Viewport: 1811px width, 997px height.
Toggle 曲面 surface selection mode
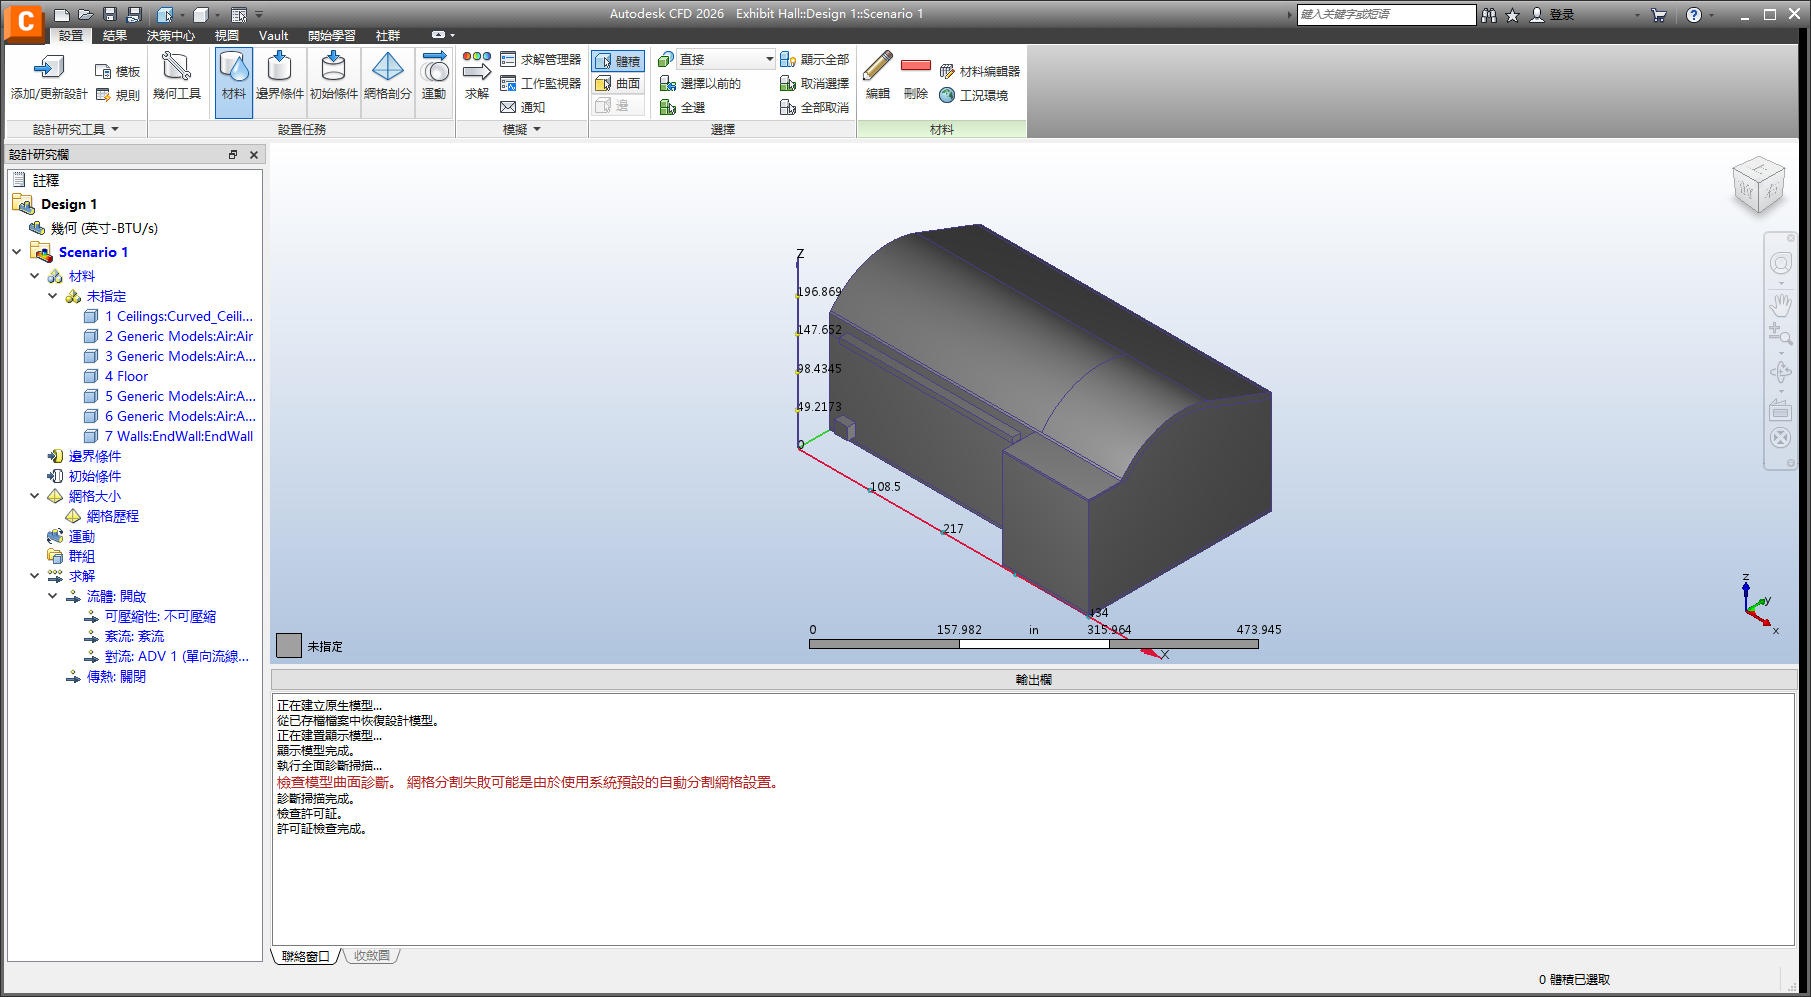tap(618, 84)
